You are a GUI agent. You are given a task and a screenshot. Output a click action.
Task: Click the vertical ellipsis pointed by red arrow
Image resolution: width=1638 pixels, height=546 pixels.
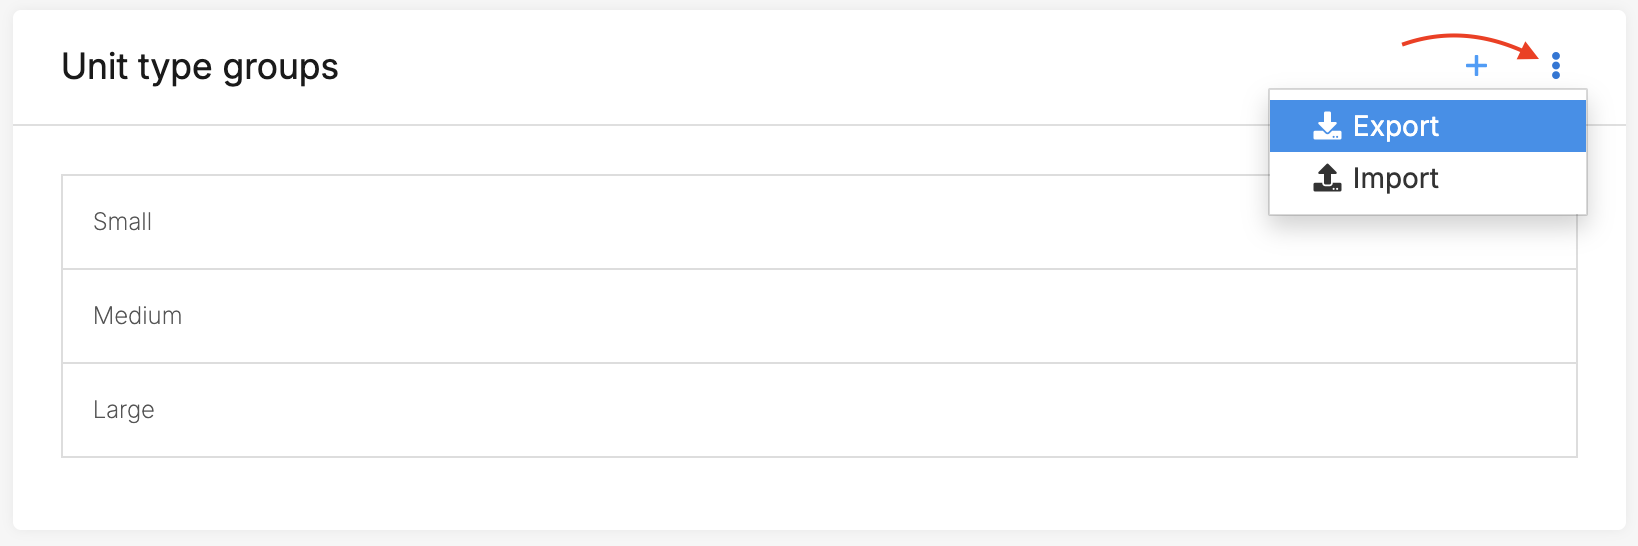coord(1555,66)
